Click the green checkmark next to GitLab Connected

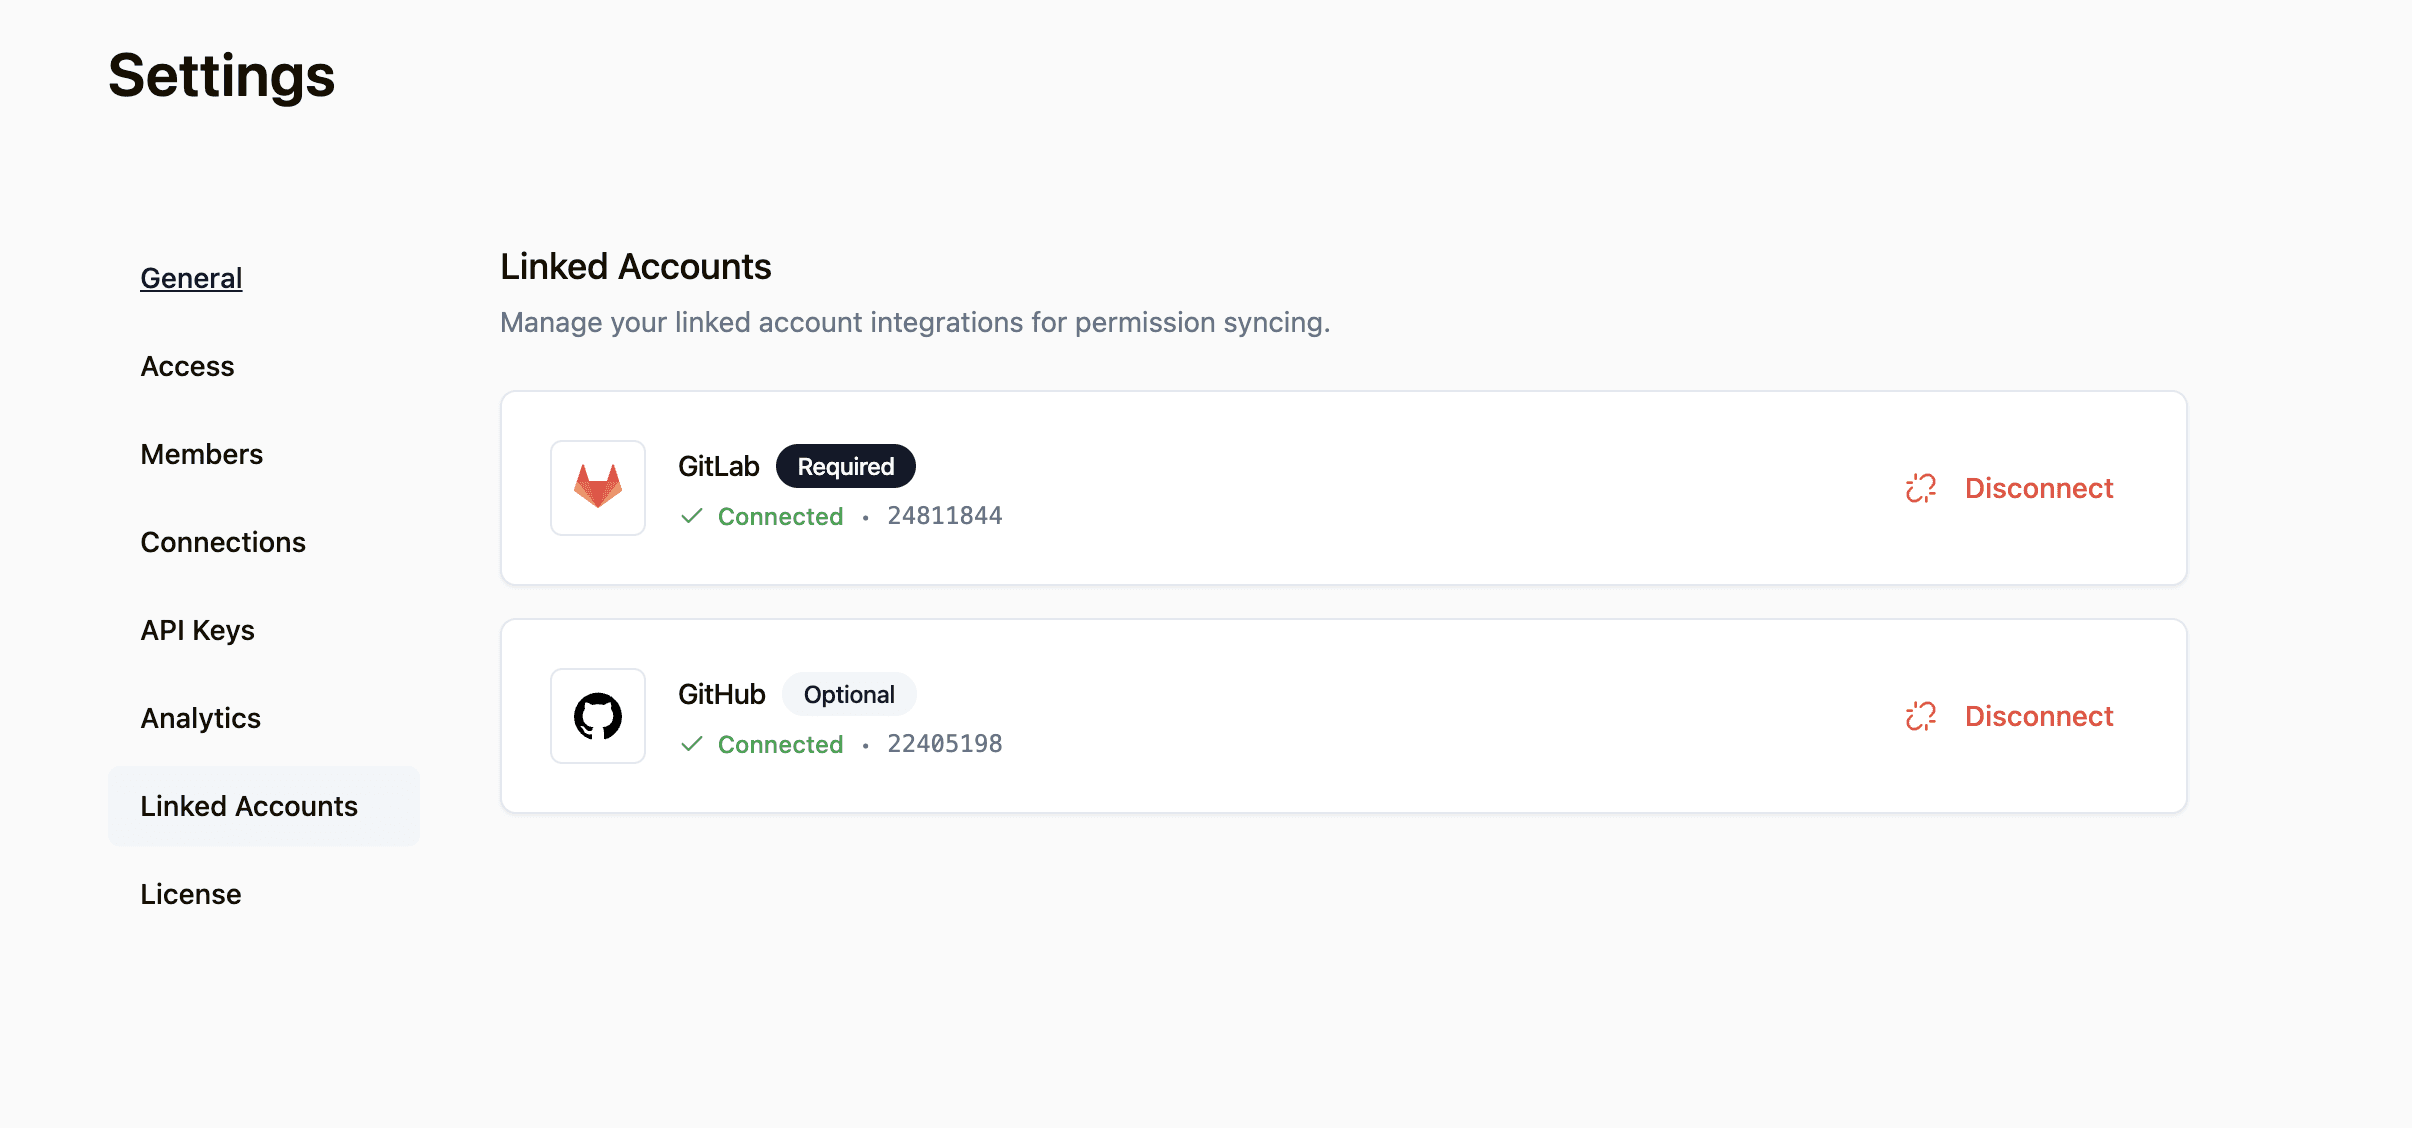click(x=692, y=516)
